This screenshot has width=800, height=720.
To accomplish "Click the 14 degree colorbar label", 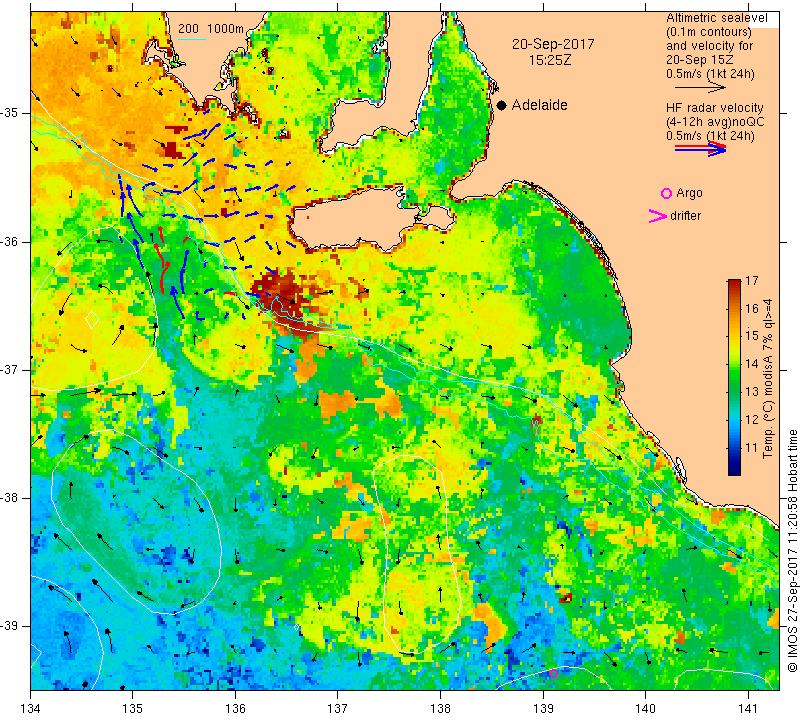I will [752, 364].
